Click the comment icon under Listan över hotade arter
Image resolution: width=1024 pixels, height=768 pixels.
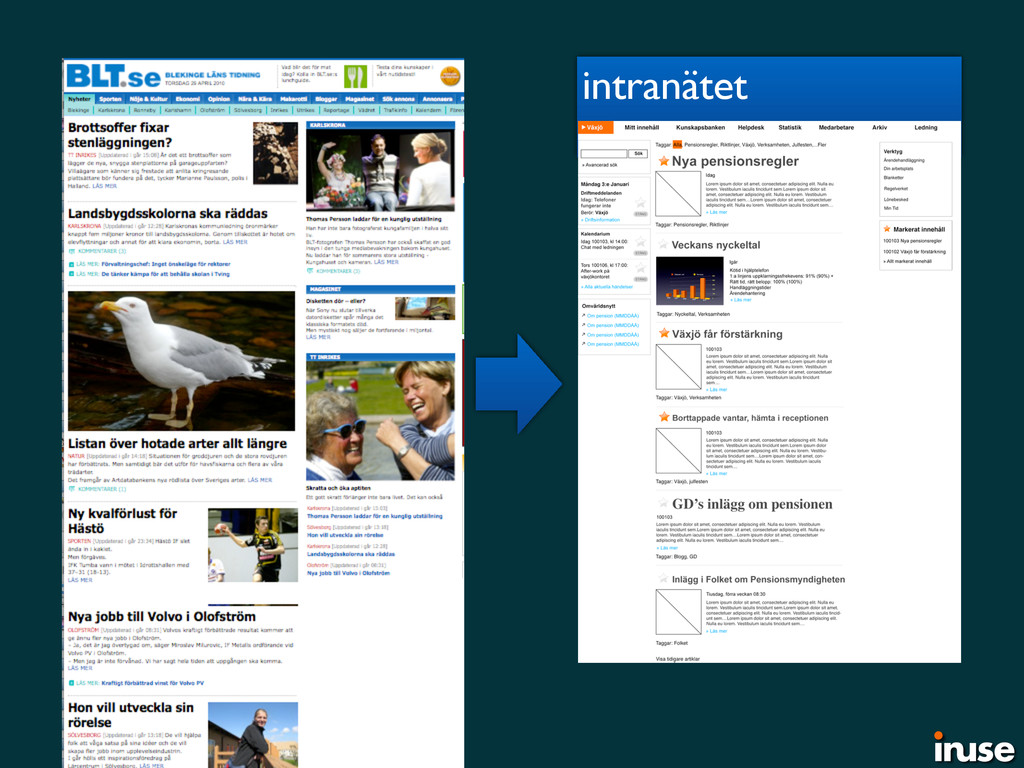72,489
